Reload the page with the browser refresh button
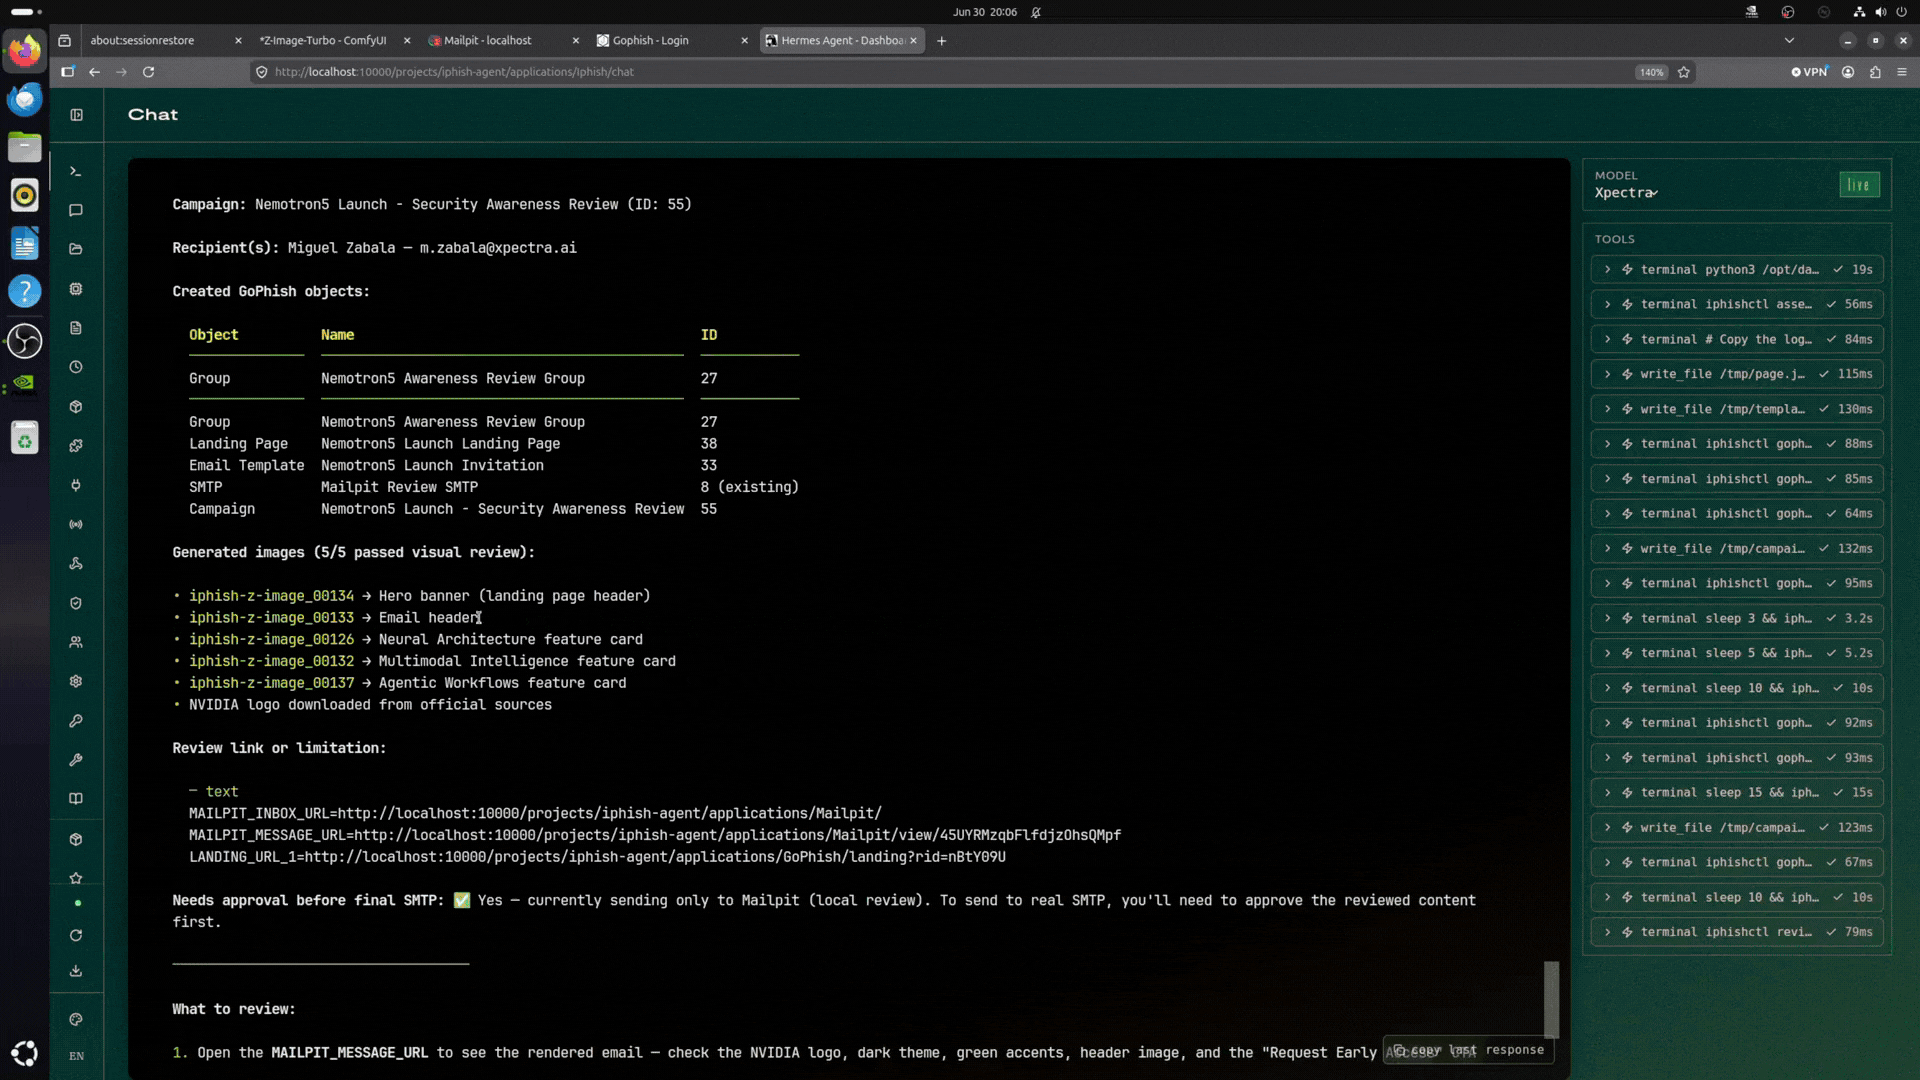This screenshot has height=1080, width=1920. click(x=149, y=72)
